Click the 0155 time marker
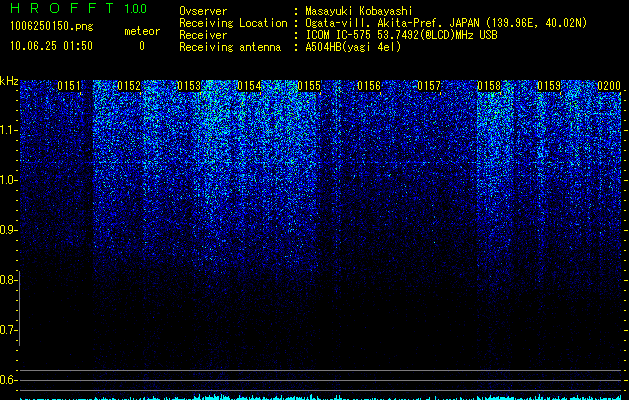This screenshot has width=629, height=400. point(309,86)
